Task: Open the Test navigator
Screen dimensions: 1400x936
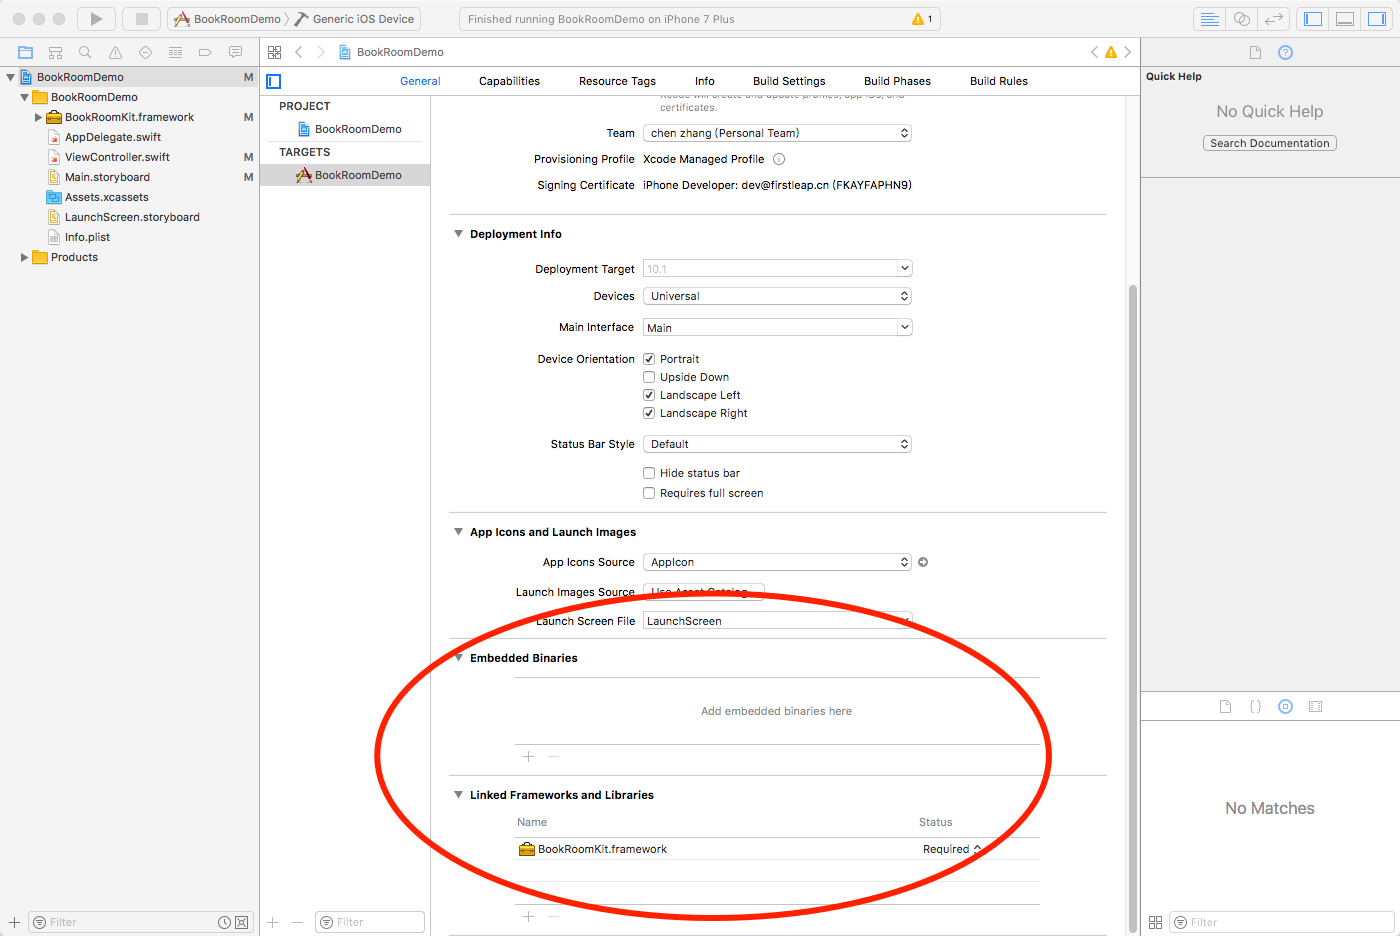Action: pyautogui.click(x=145, y=52)
